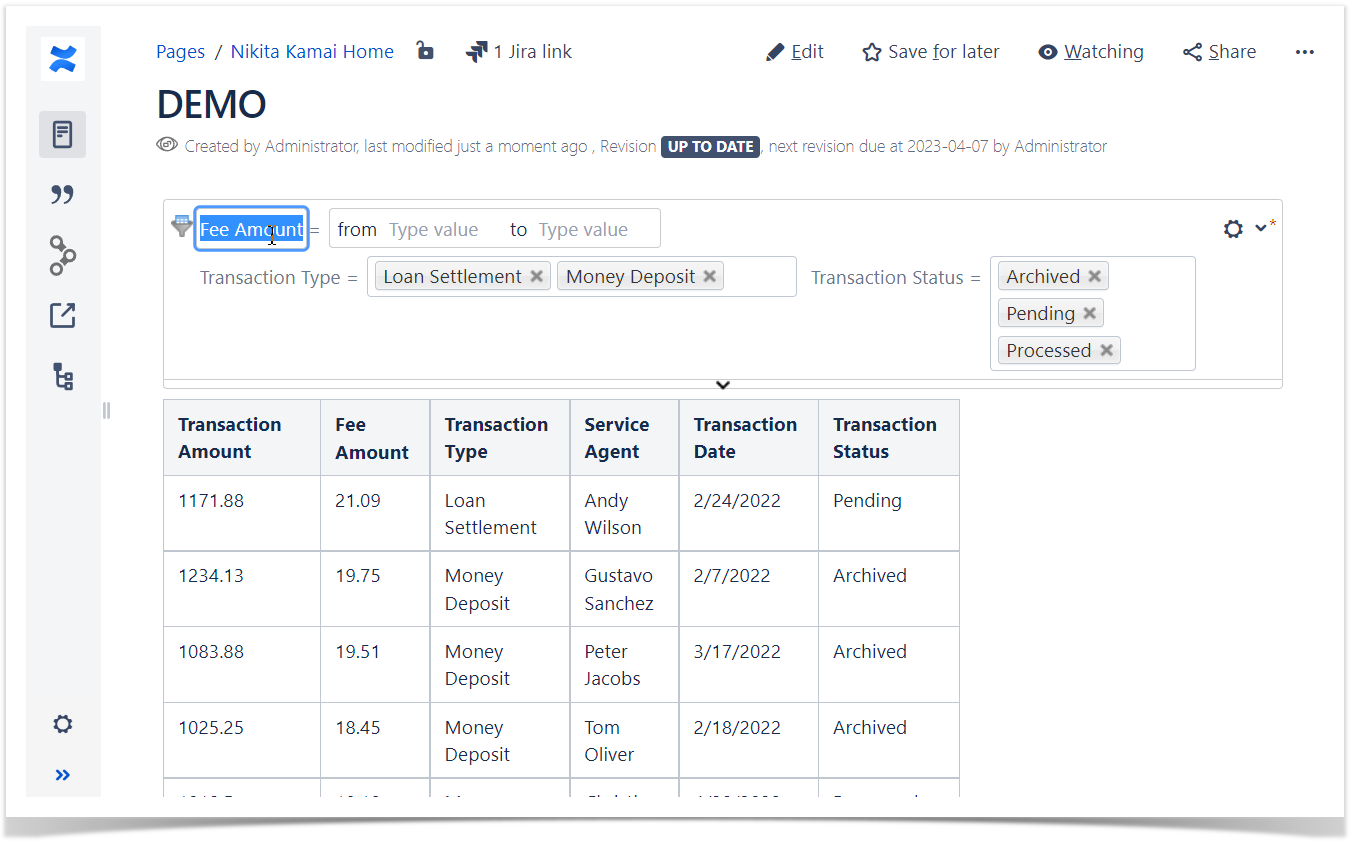This screenshot has width=1358, height=846.
Task: Click the page restrictions unlocked padlock icon
Action: 425,51
